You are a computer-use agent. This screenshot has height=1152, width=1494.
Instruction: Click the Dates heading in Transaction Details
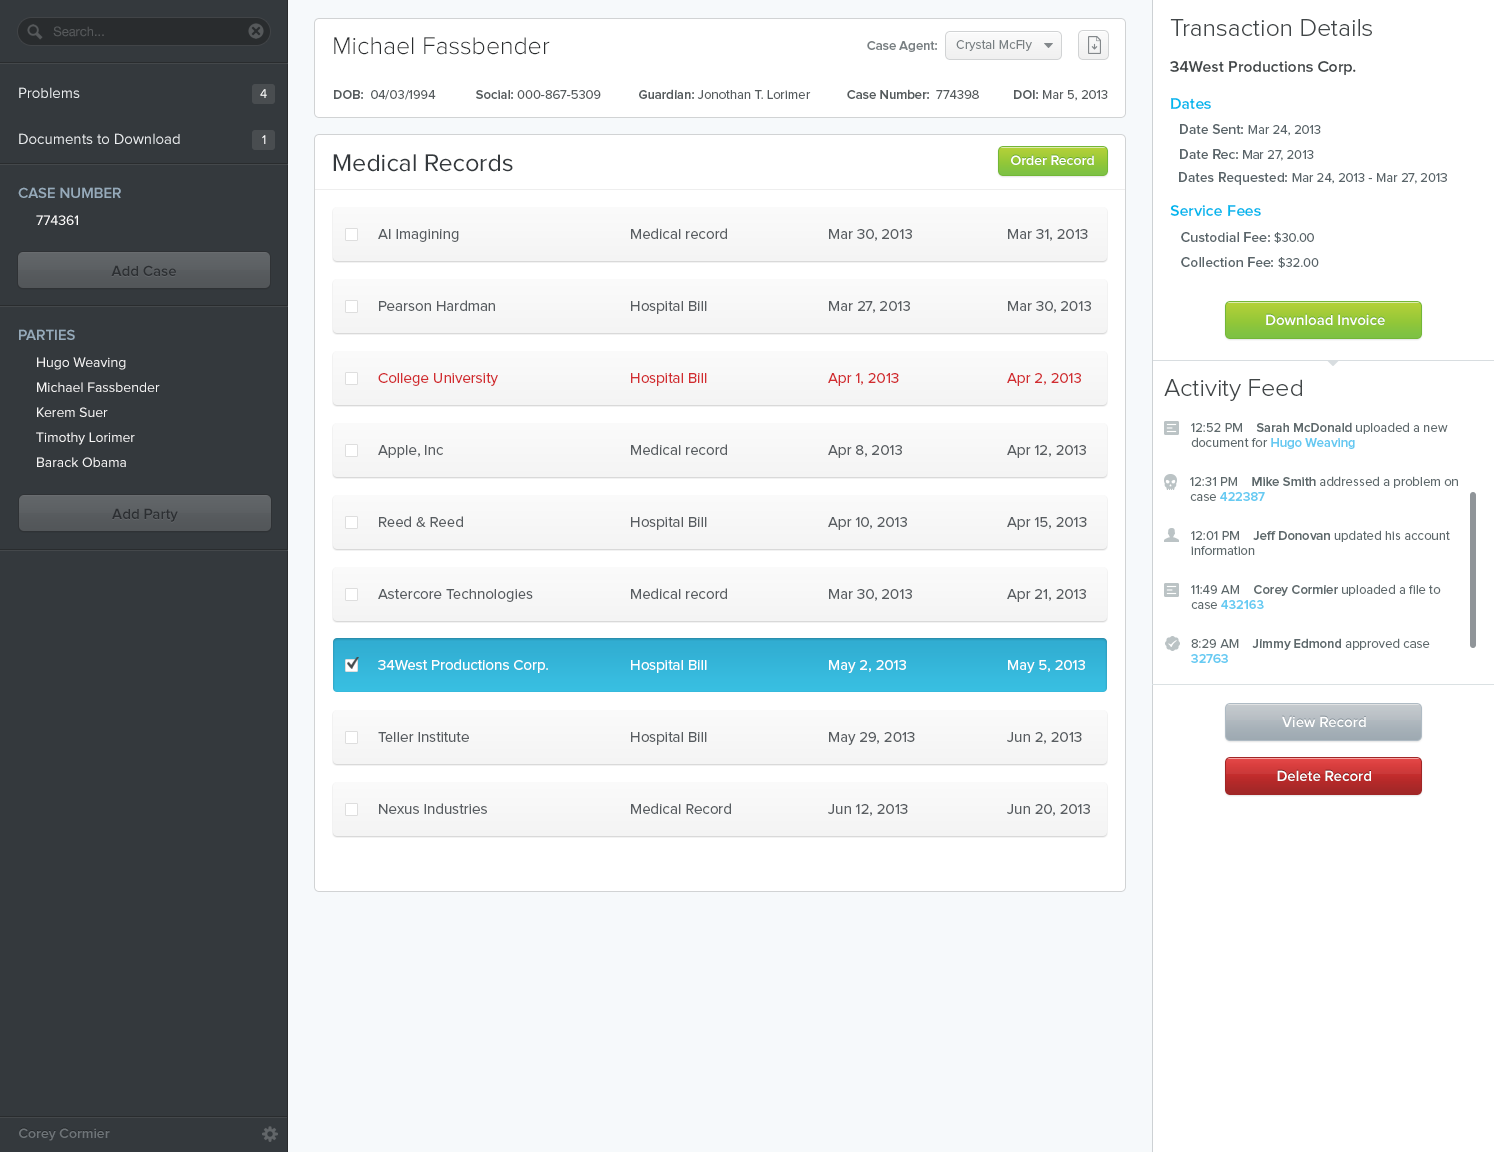pyautogui.click(x=1190, y=104)
